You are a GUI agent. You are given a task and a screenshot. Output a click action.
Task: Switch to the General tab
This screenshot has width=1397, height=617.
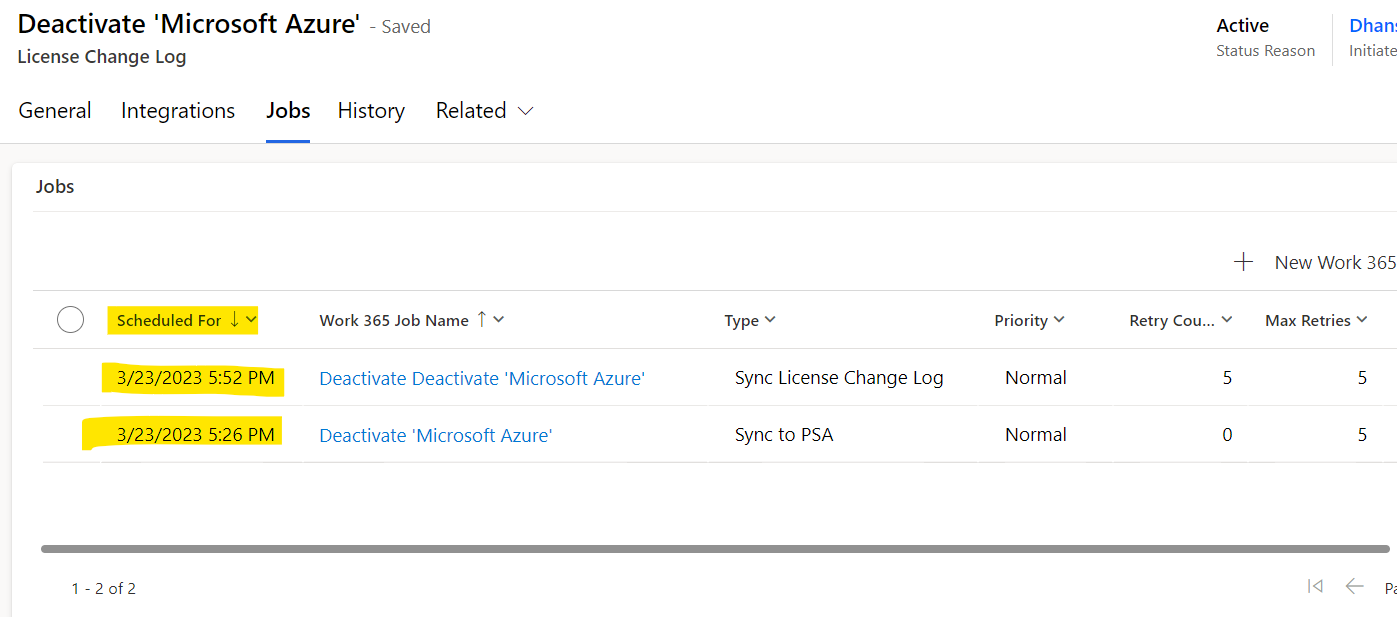pyautogui.click(x=55, y=111)
